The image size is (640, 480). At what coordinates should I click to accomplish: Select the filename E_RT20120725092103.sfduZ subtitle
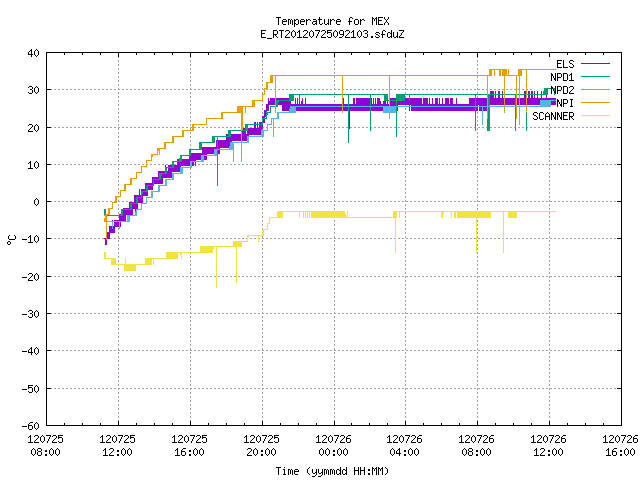coord(332,34)
